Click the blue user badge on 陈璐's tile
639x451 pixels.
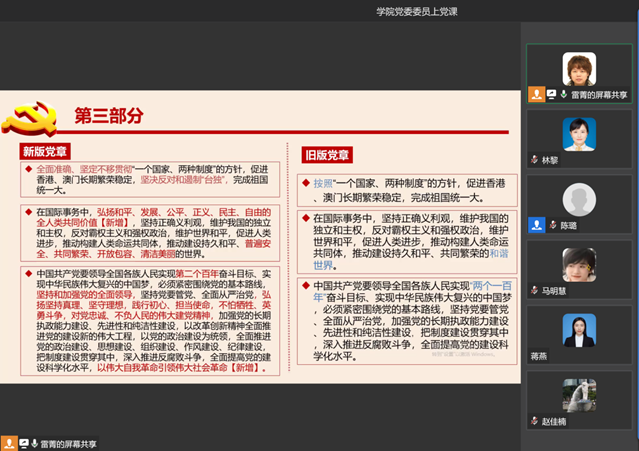click(x=536, y=225)
